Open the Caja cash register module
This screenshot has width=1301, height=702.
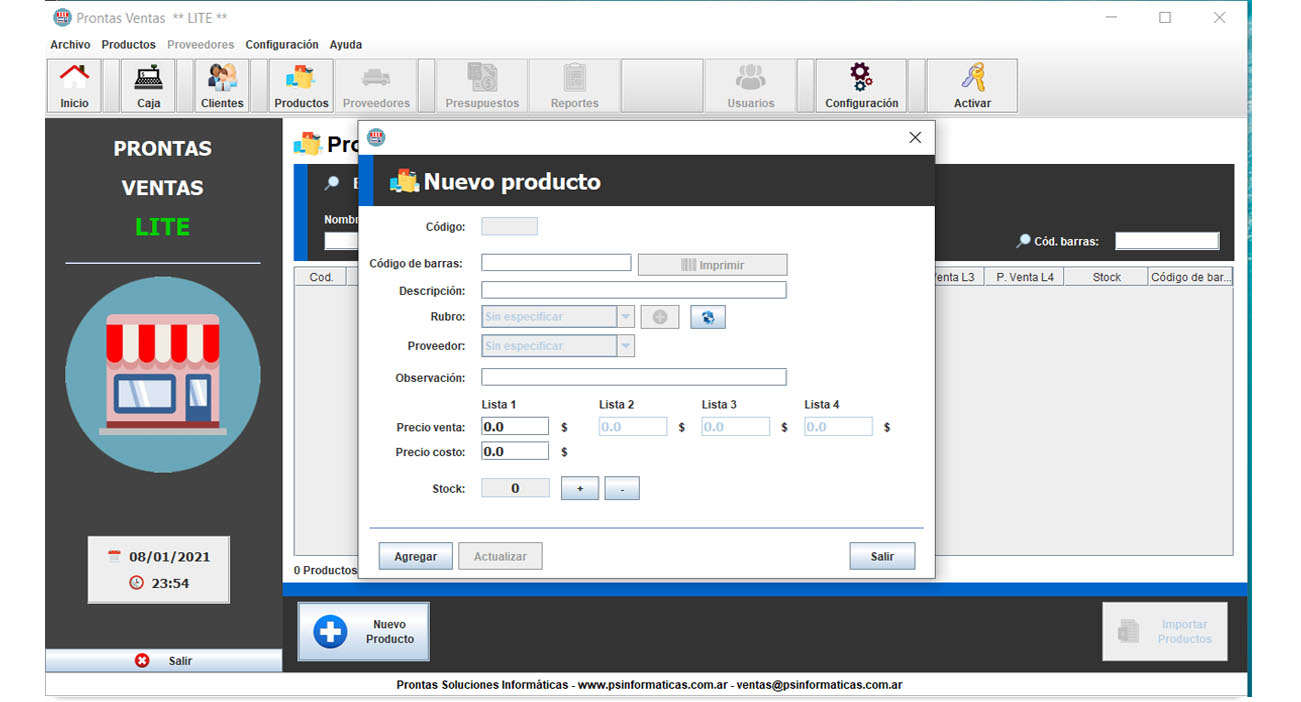(x=148, y=86)
